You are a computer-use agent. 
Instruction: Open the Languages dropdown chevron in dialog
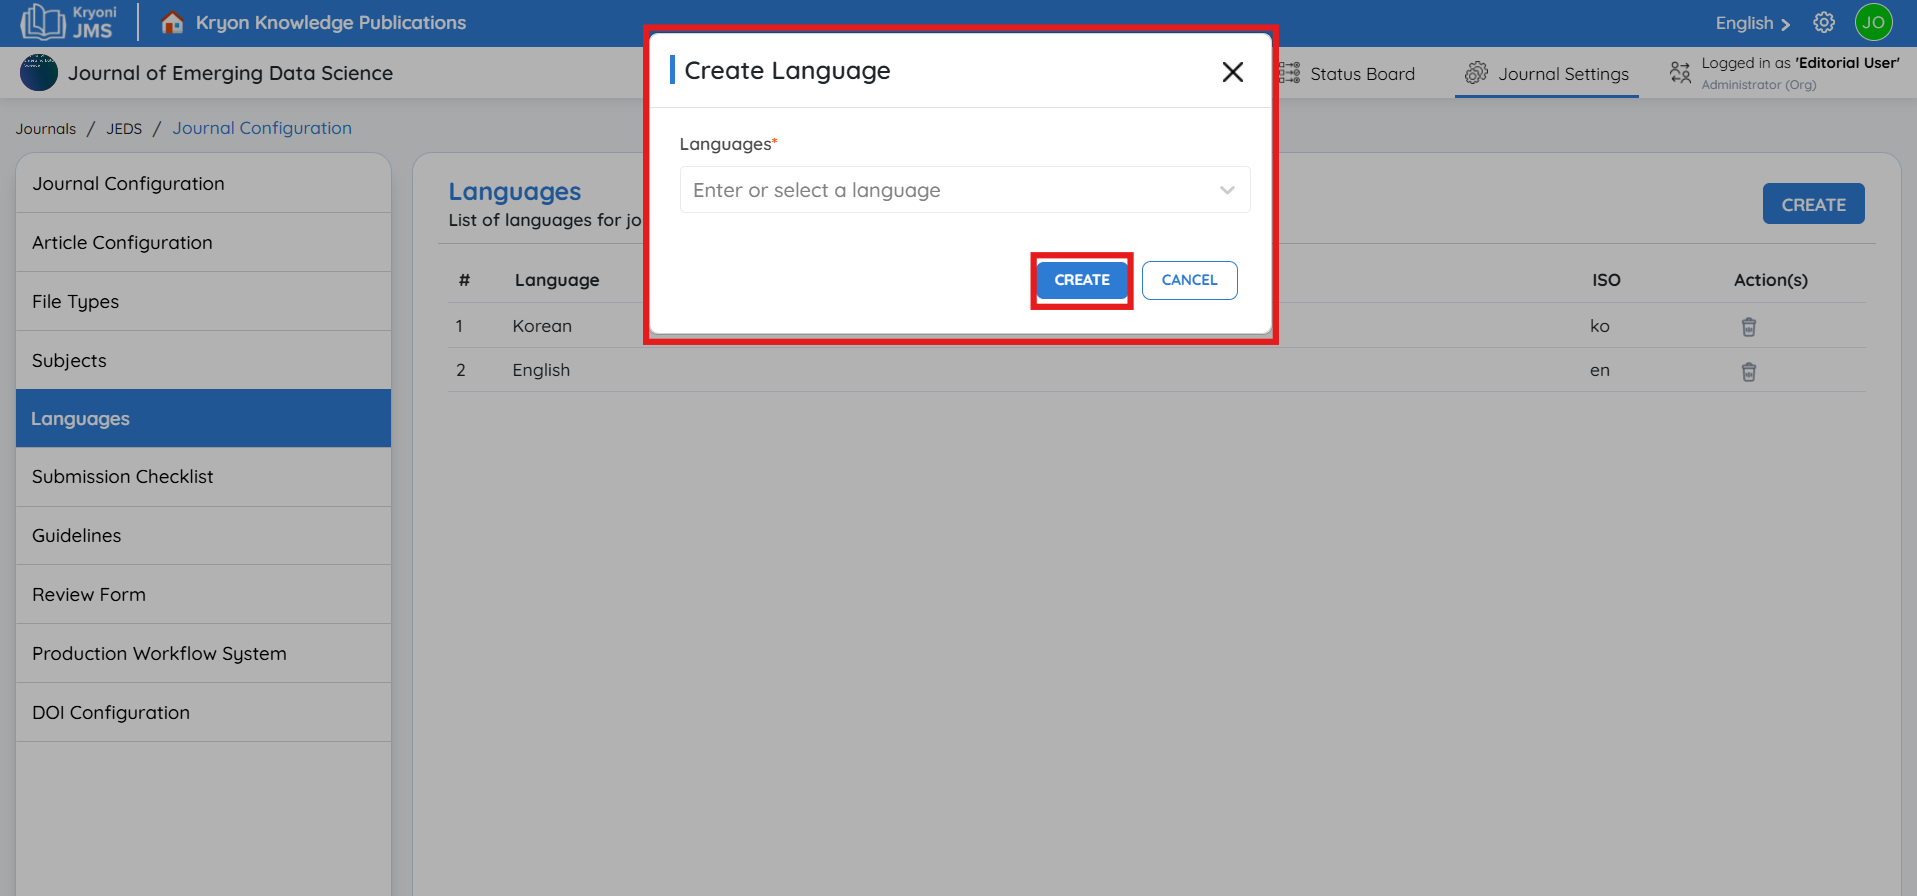coord(1227,190)
